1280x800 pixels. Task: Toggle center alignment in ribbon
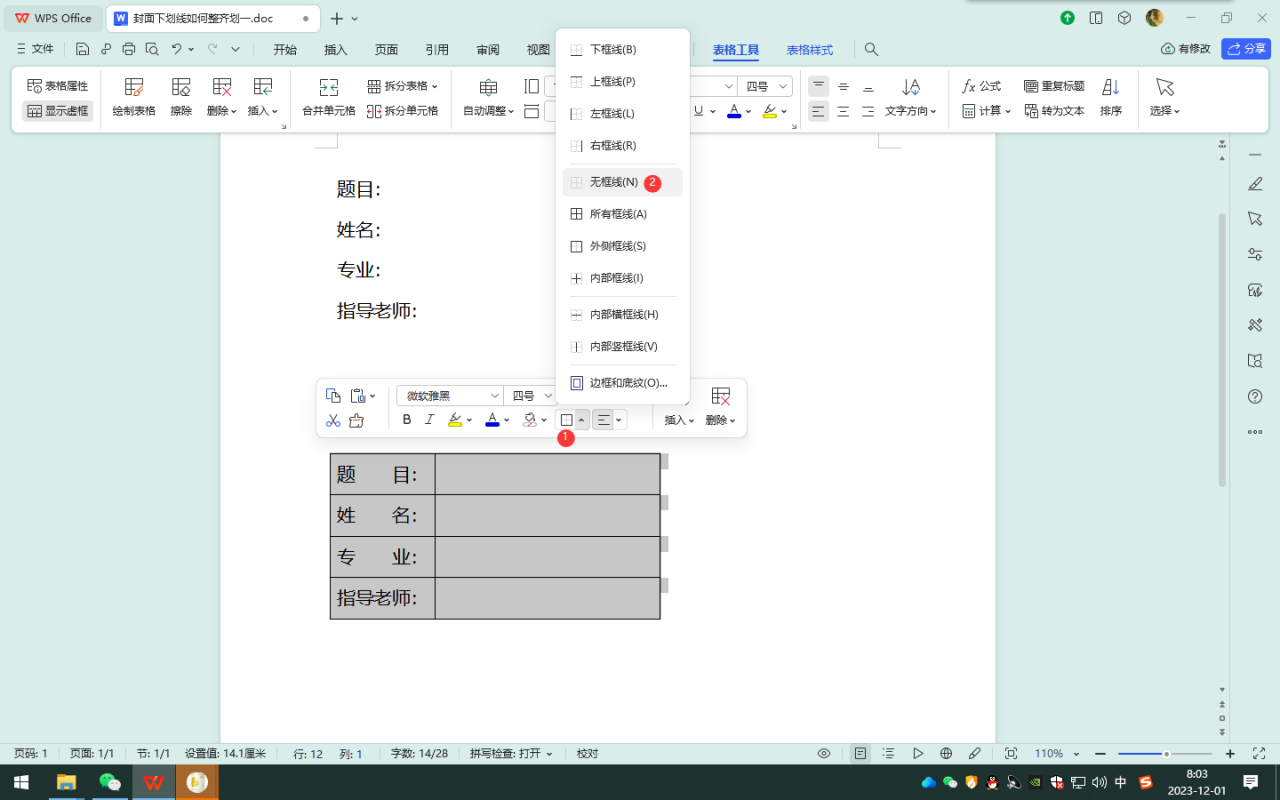pyautogui.click(x=844, y=111)
